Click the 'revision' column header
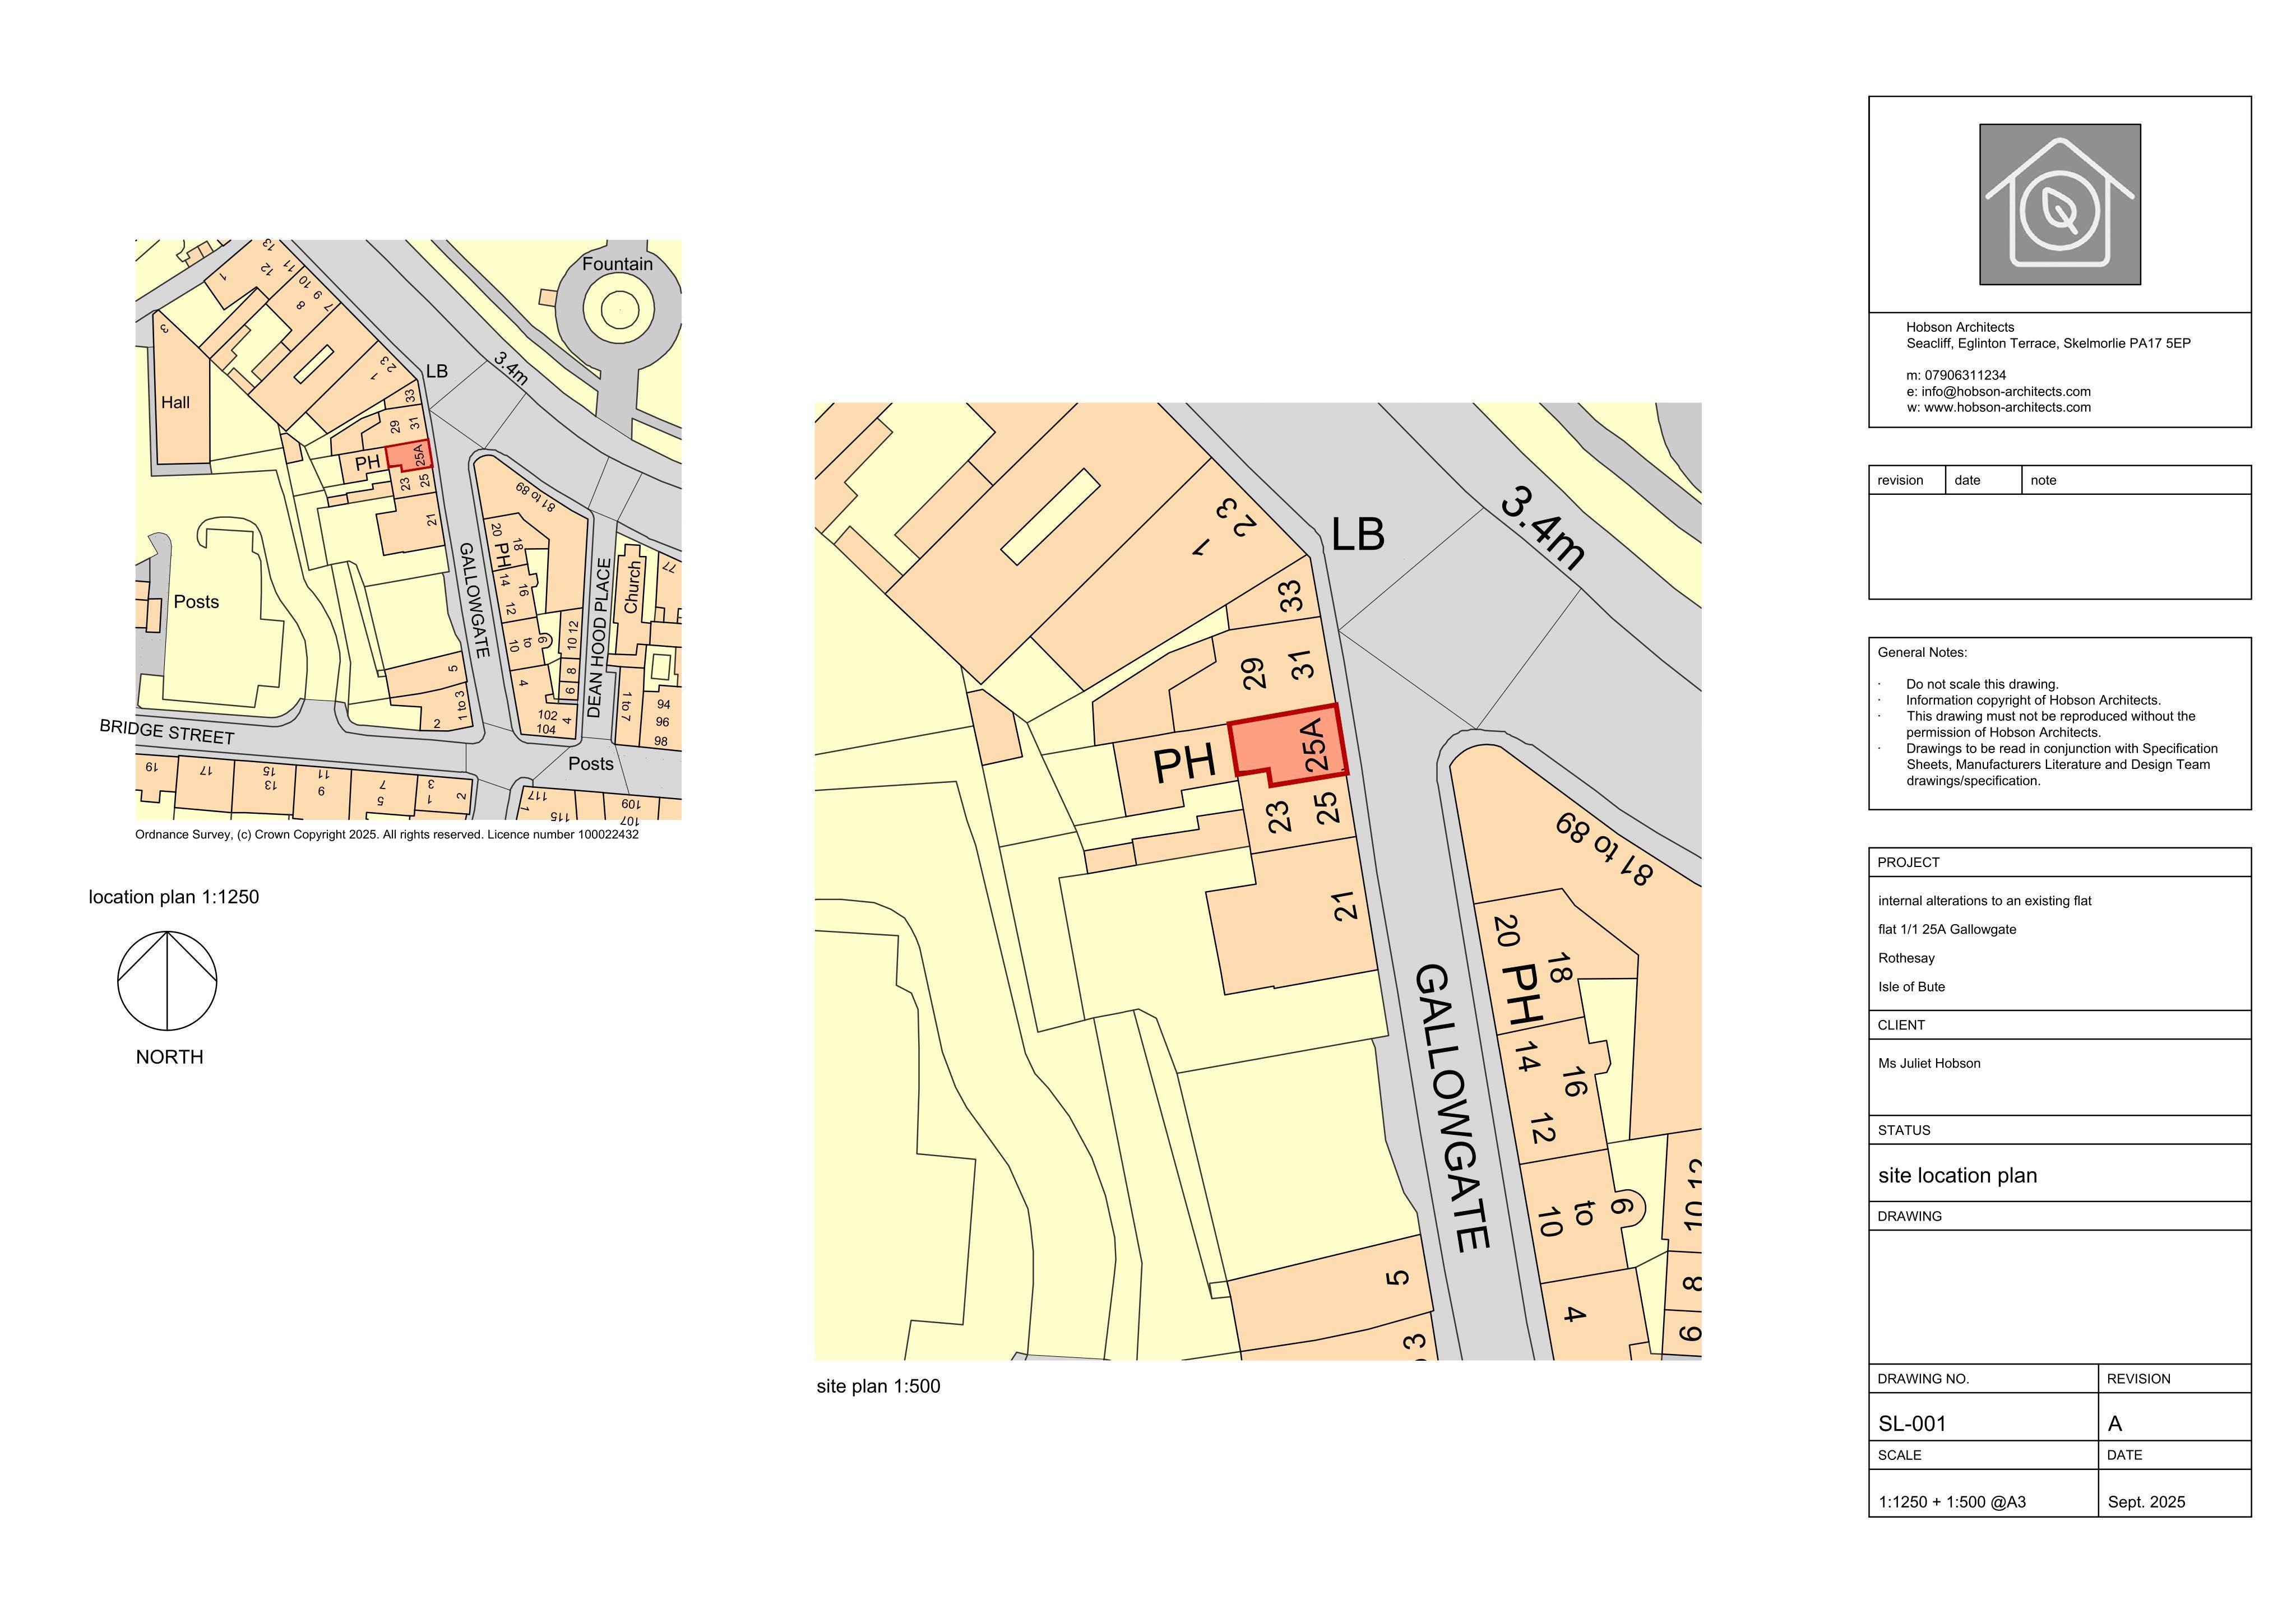 click(1900, 480)
